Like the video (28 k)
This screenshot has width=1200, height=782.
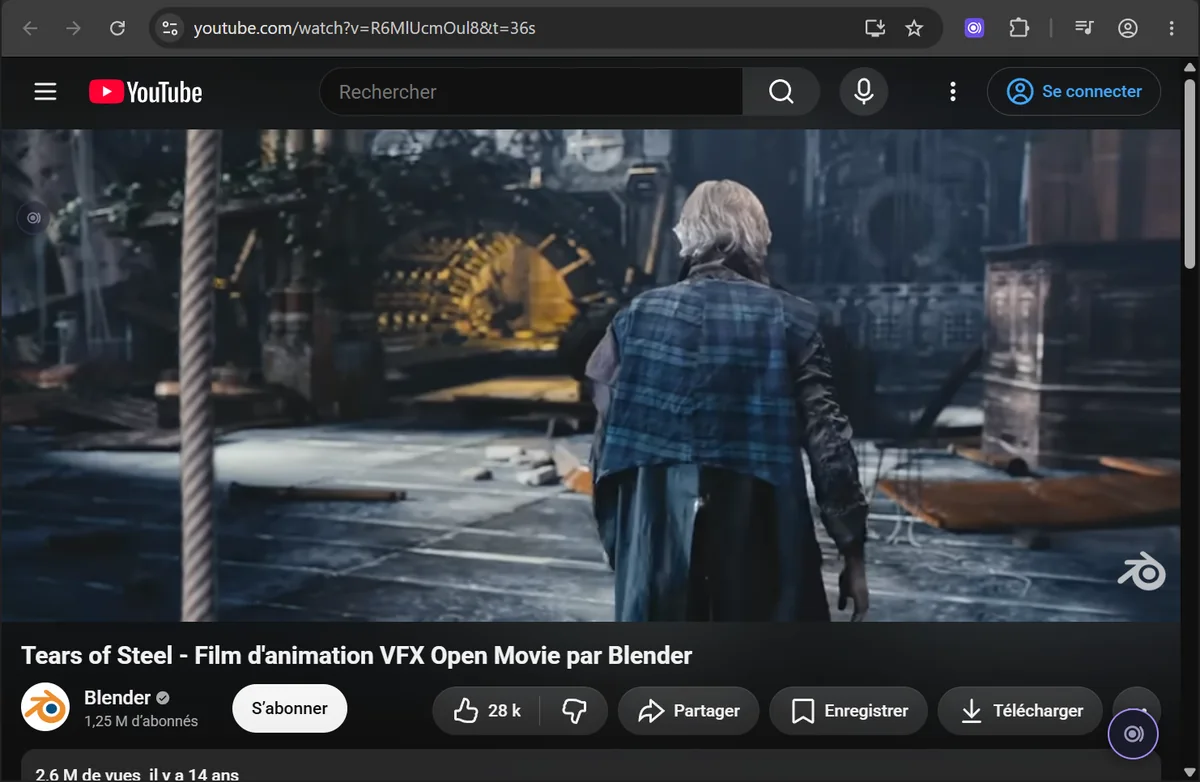pos(486,711)
